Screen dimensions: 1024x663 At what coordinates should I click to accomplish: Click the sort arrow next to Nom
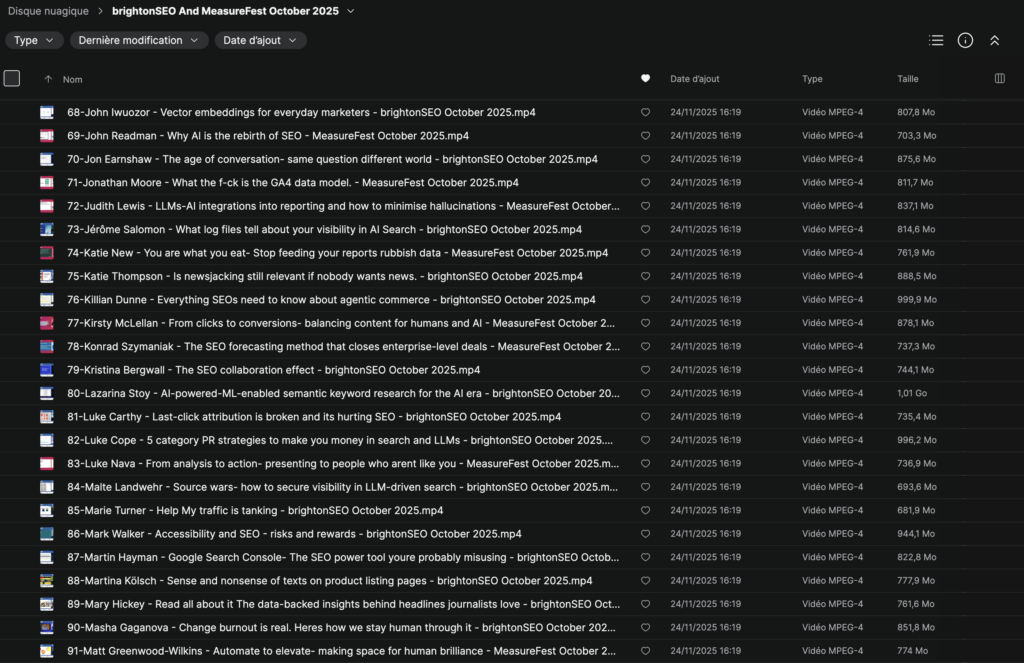48,79
